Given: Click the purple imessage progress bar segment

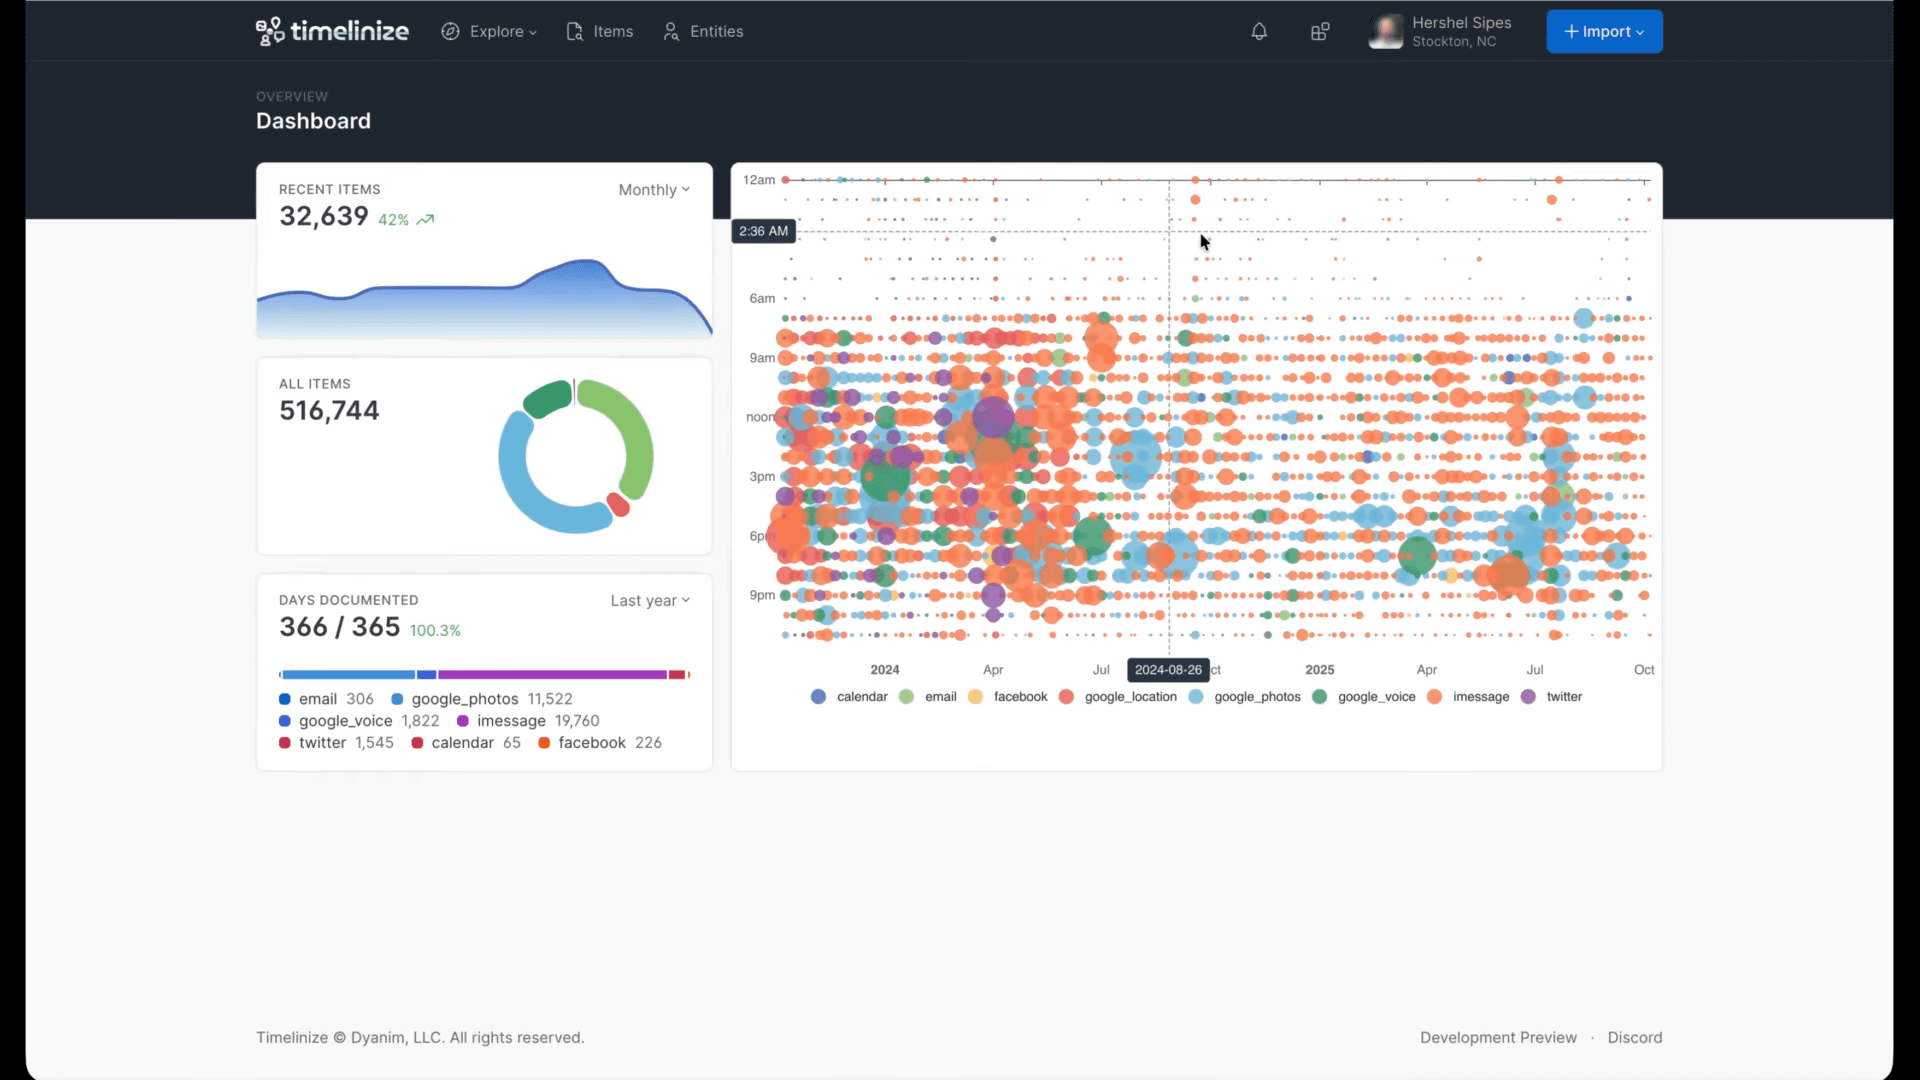Looking at the screenshot, I should tap(552, 675).
